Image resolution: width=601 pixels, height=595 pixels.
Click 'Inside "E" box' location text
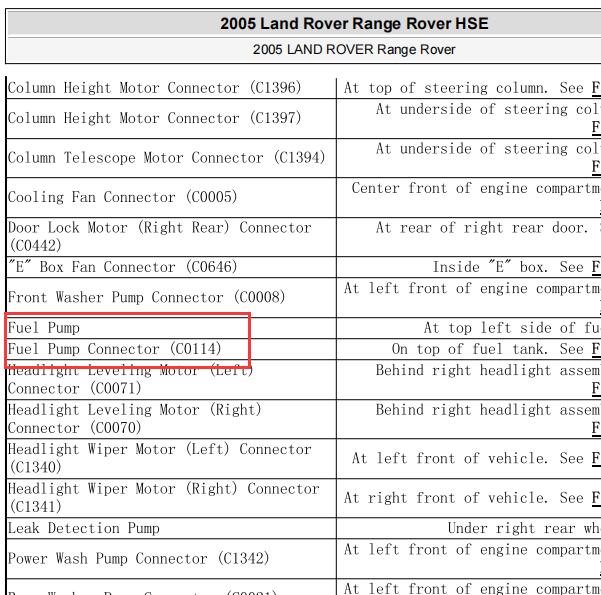pyautogui.click(x=490, y=267)
